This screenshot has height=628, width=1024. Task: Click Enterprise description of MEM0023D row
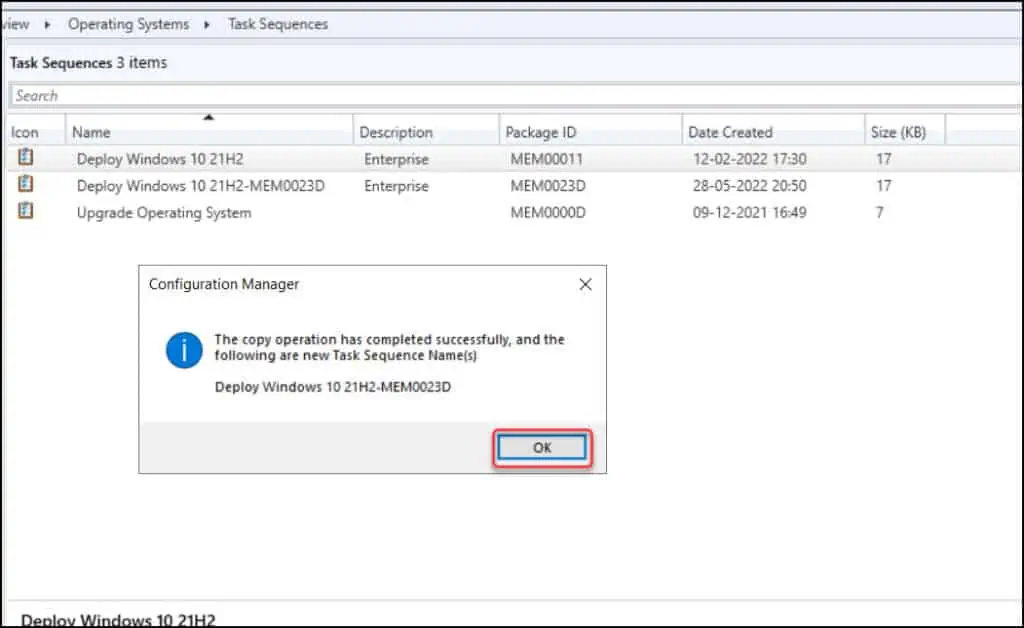pos(396,186)
